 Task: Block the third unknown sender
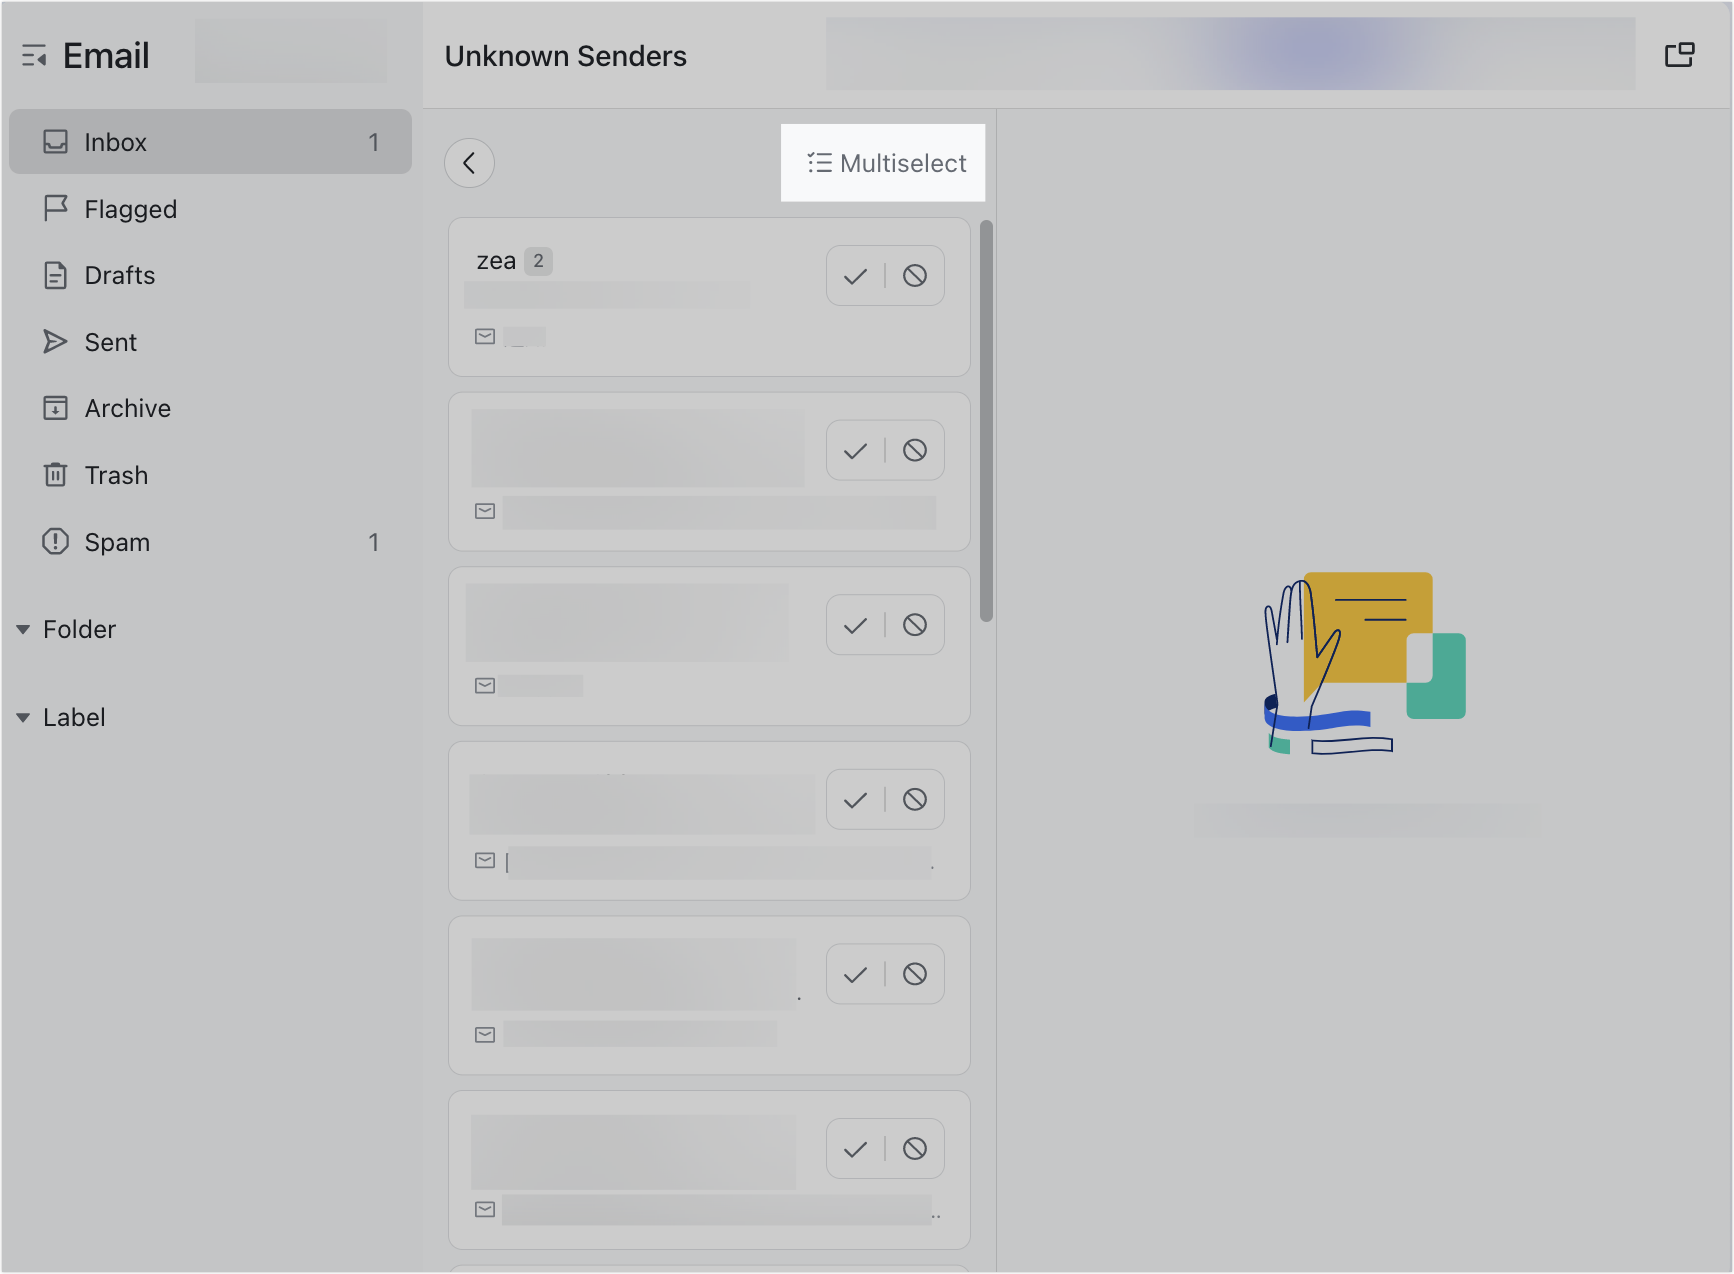[x=915, y=625]
